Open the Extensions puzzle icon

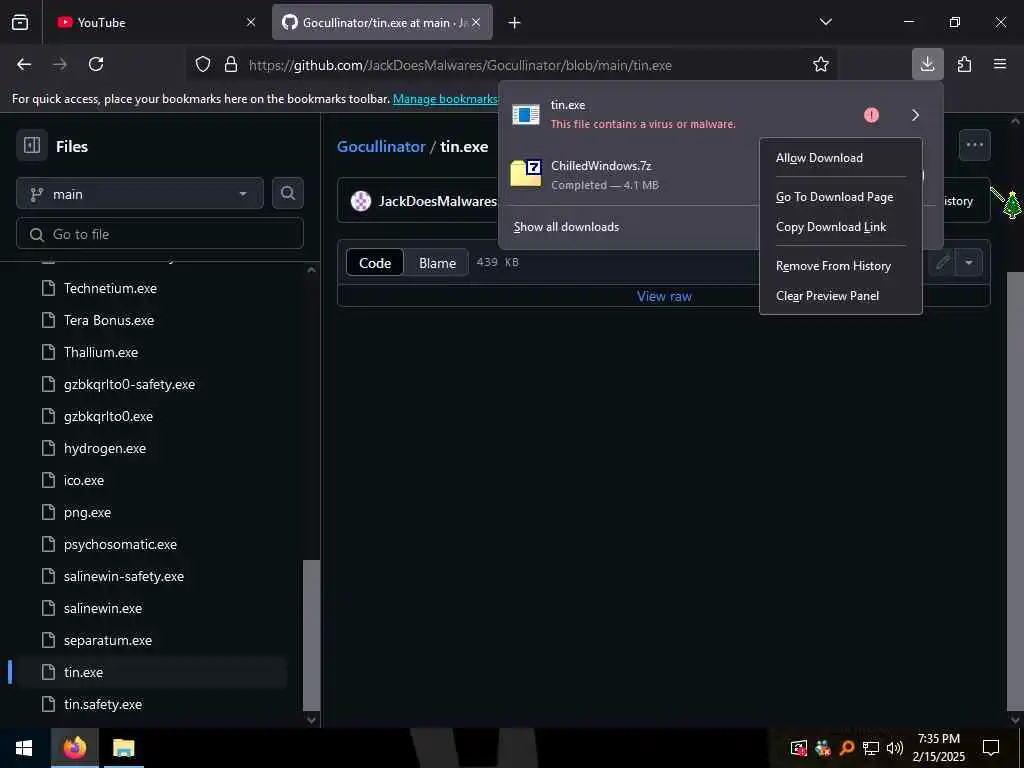click(964, 64)
